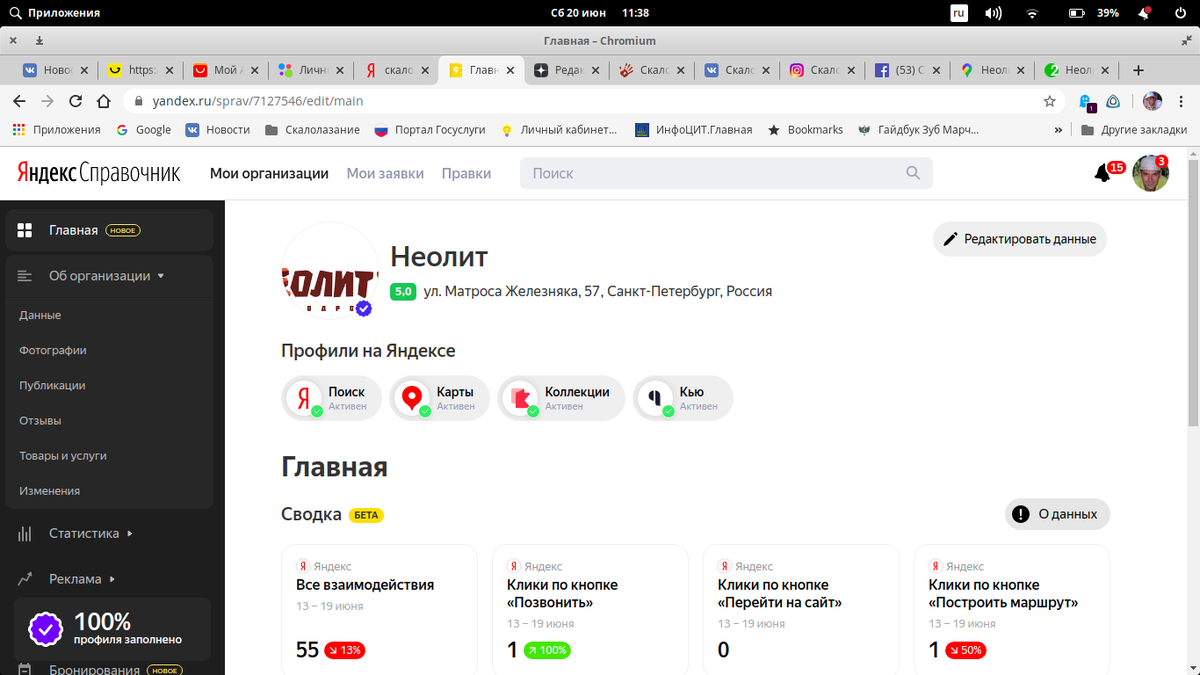Click «Перейти на сайт» clicks card
The image size is (1200, 675).
tap(801, 610)
